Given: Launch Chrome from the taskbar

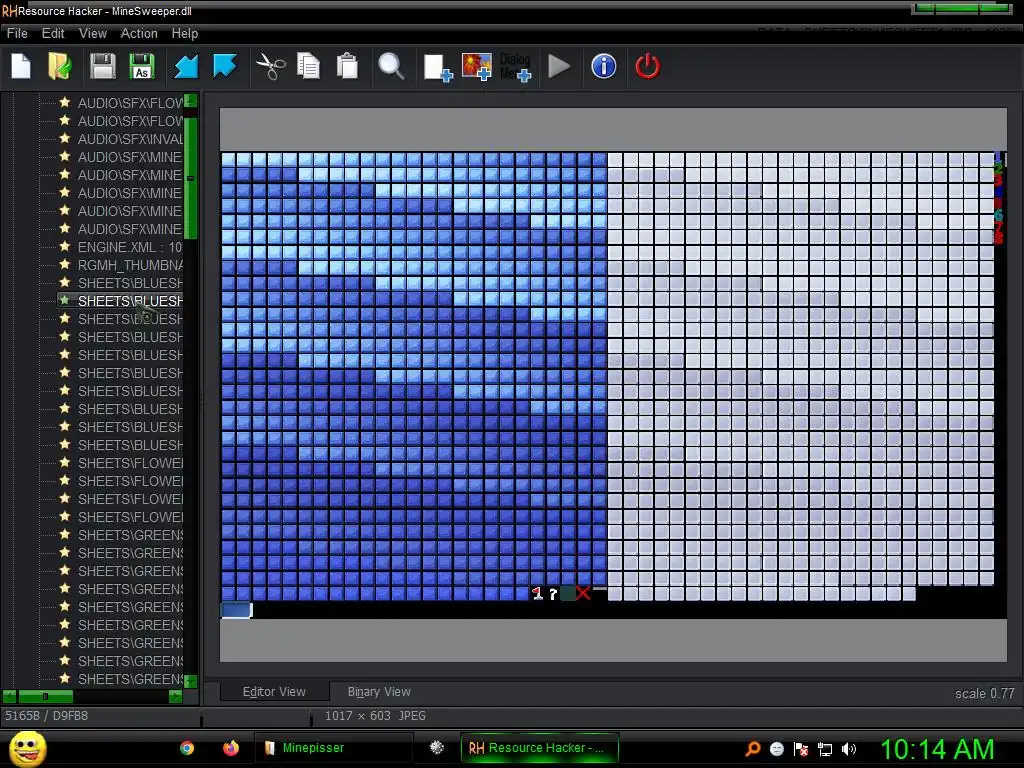Looking at the screenshot, I should [187, 748].
